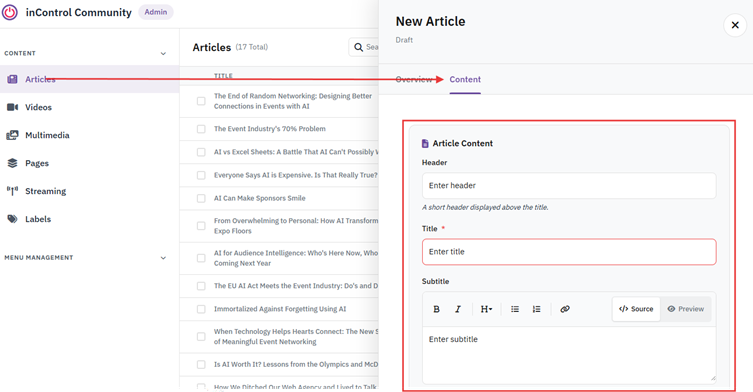Open 'Is AI Worth It?' article
Viewport: 753px width, 392px height.
coord(296,364)
